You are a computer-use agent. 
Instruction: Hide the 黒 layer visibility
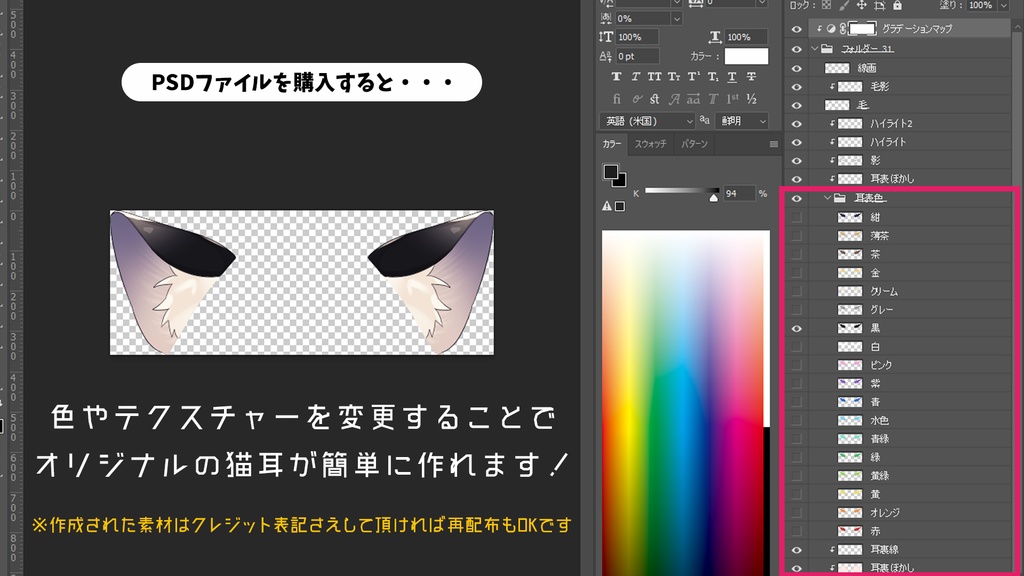point(796,327)
